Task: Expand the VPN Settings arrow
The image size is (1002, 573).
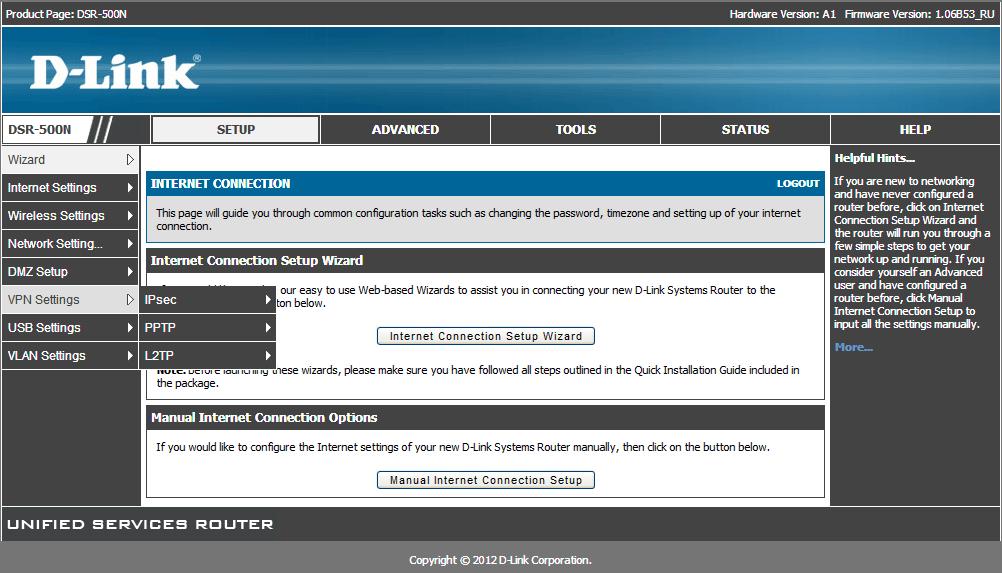Action: click(x=130, y=300)
